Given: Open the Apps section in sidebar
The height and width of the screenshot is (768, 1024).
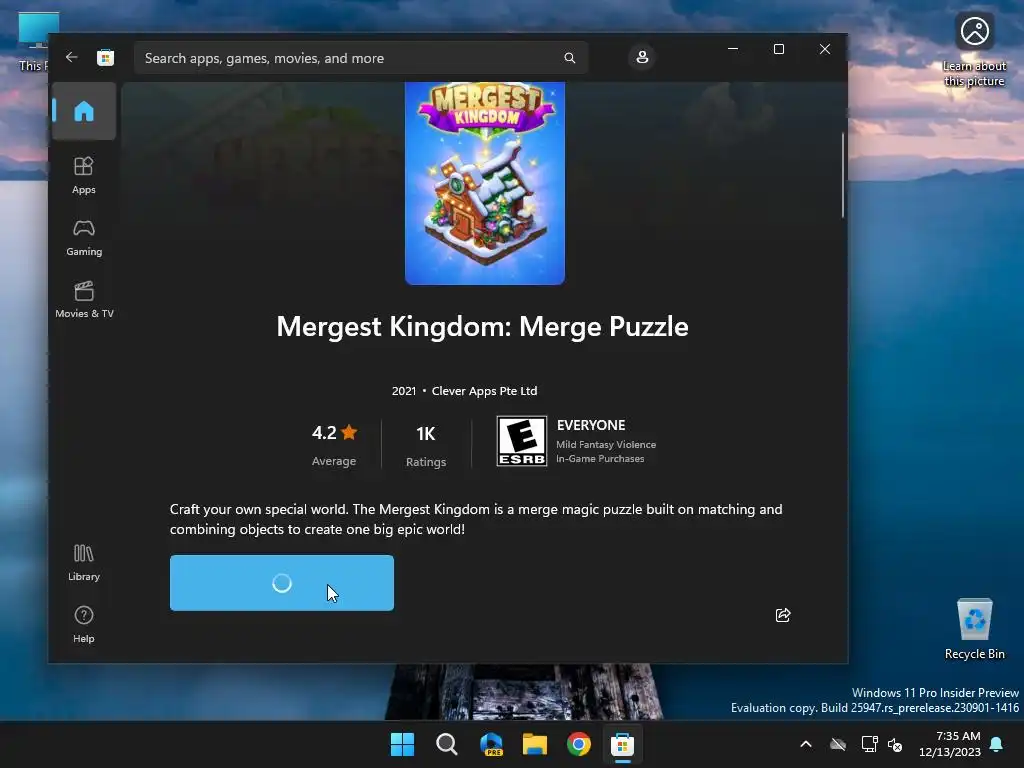Looking at the screenshot, I should pos(84,175).
